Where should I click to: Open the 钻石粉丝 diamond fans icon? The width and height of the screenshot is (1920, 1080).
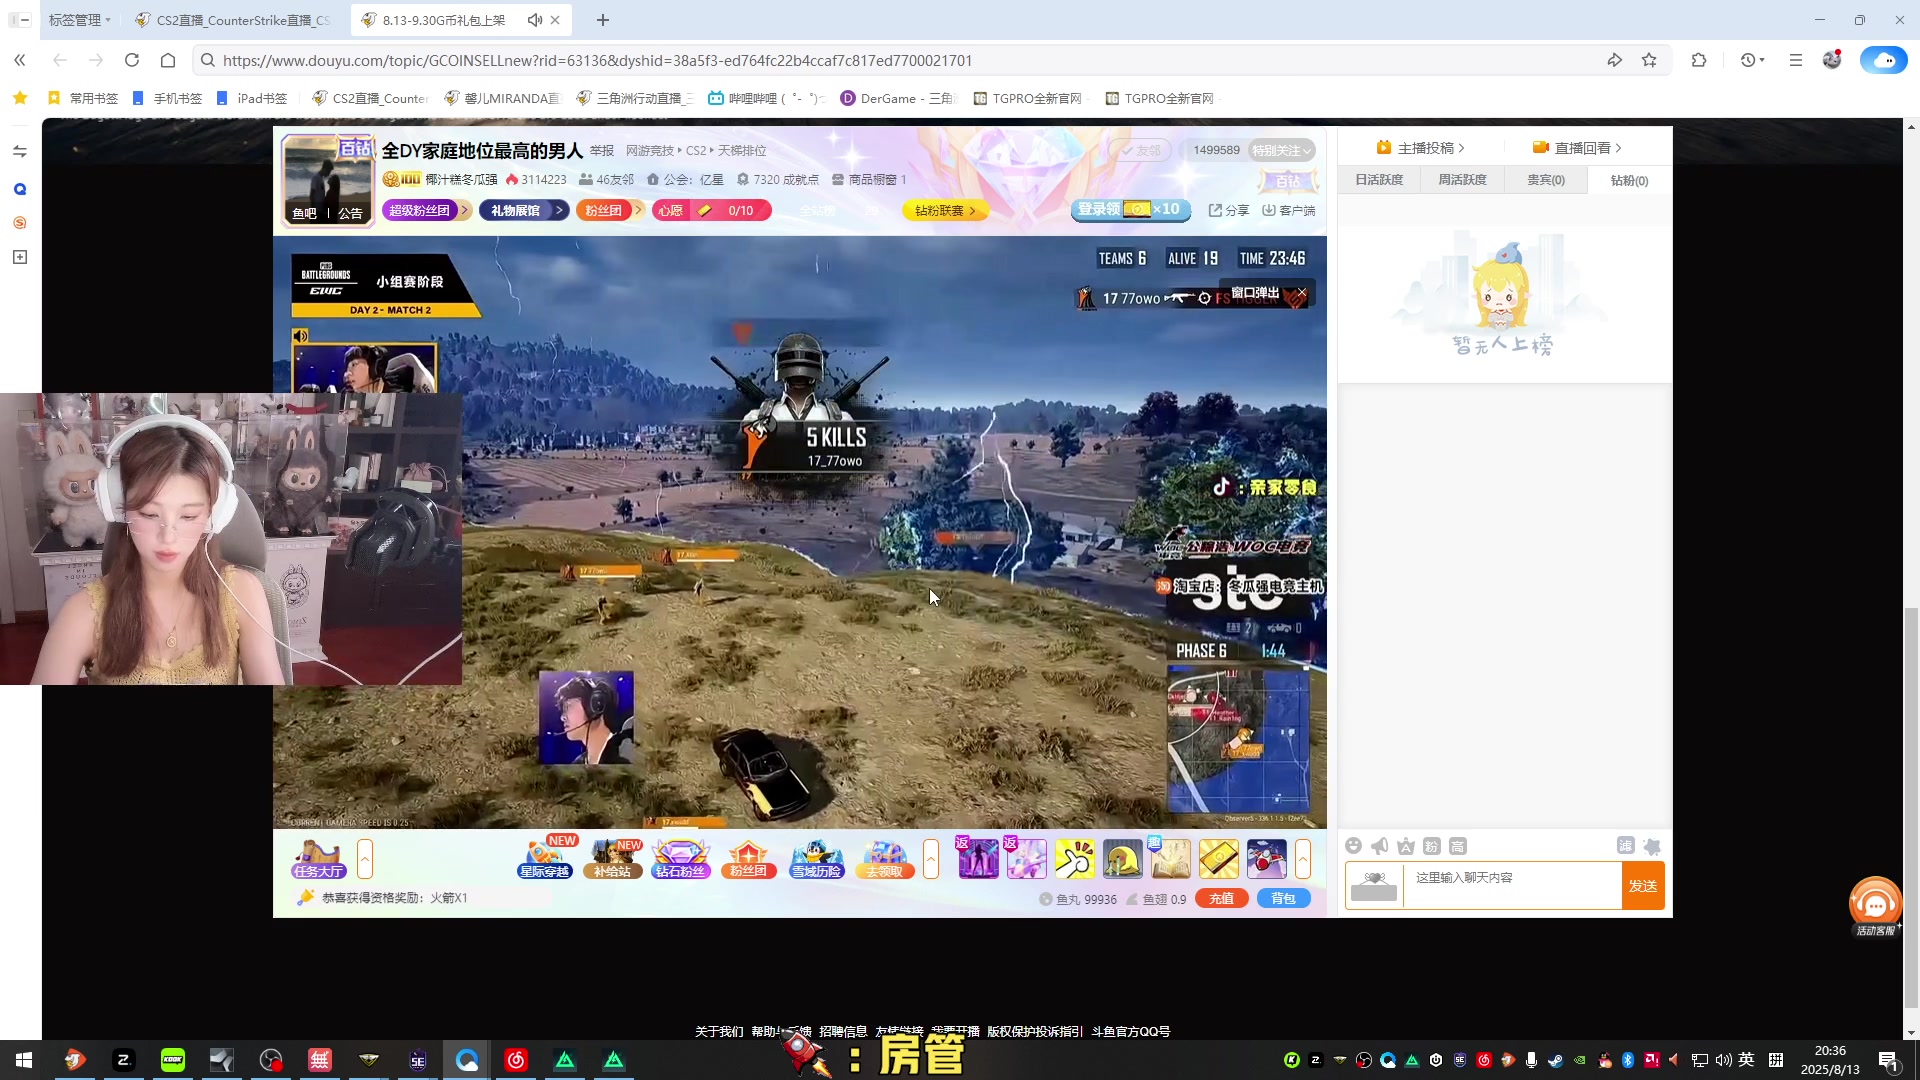pyautogui.click(x=681, y=859)
